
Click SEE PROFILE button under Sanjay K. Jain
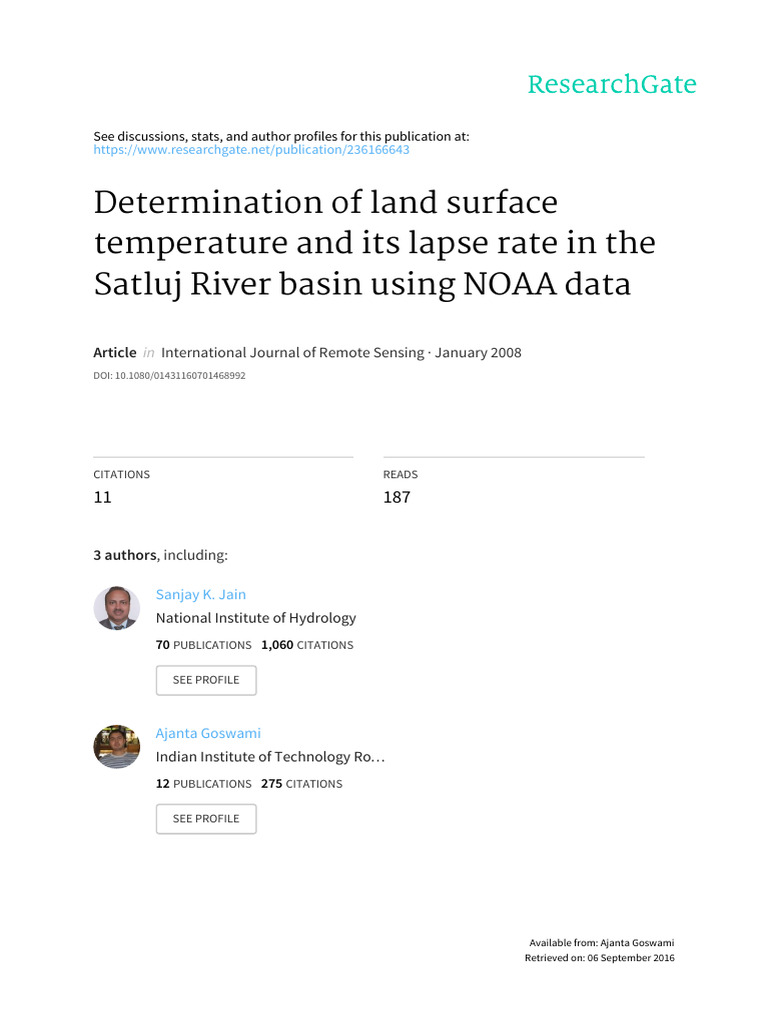(x=206, y=680)
